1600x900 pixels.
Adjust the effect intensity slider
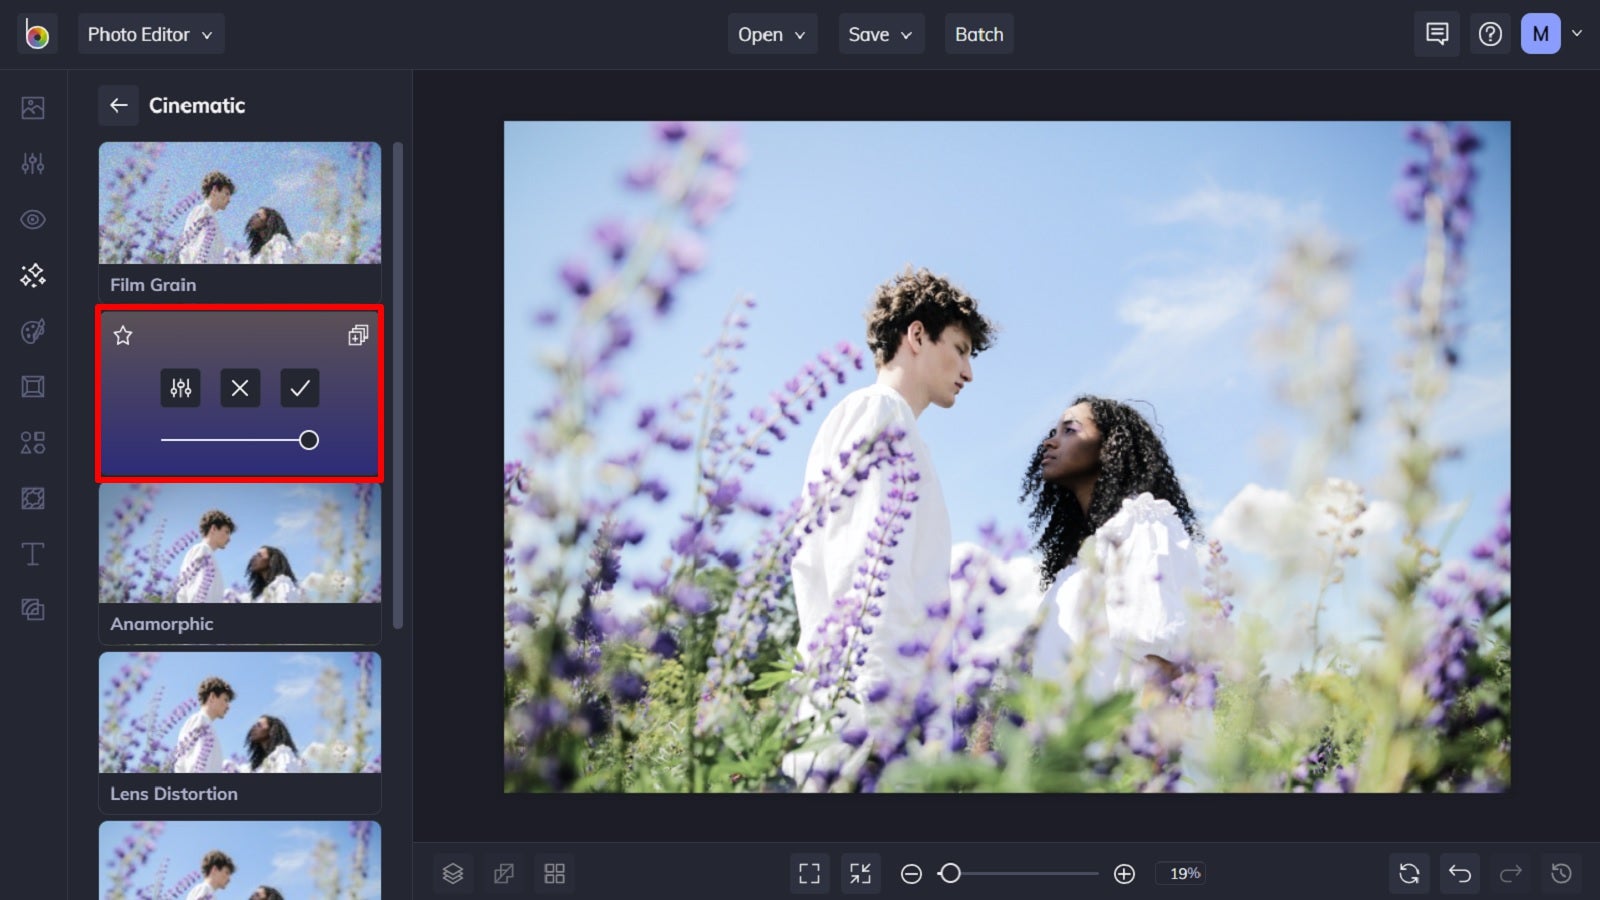[308, 439]
